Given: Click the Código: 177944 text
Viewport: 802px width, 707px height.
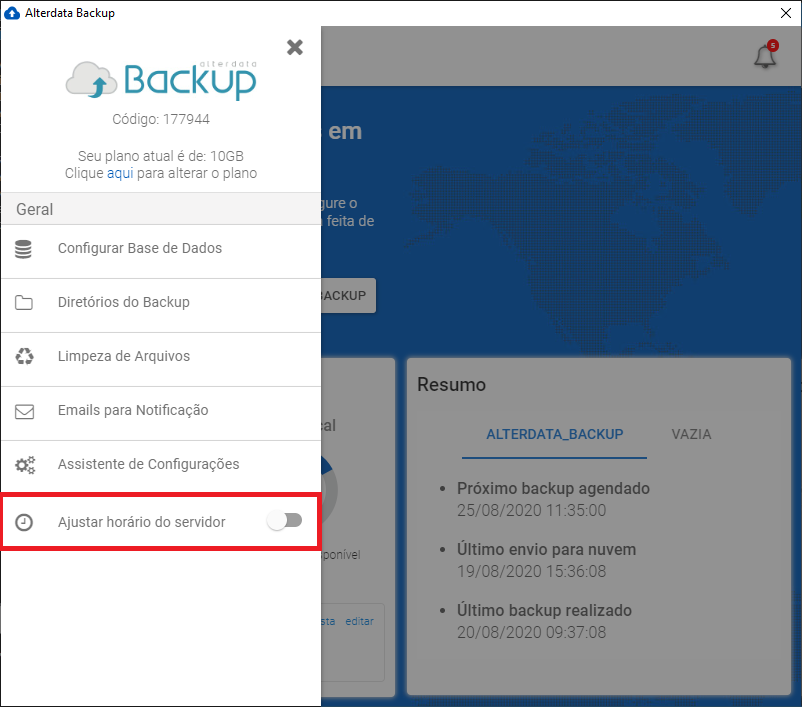Looking at the screenshot, I should (161, 119).
